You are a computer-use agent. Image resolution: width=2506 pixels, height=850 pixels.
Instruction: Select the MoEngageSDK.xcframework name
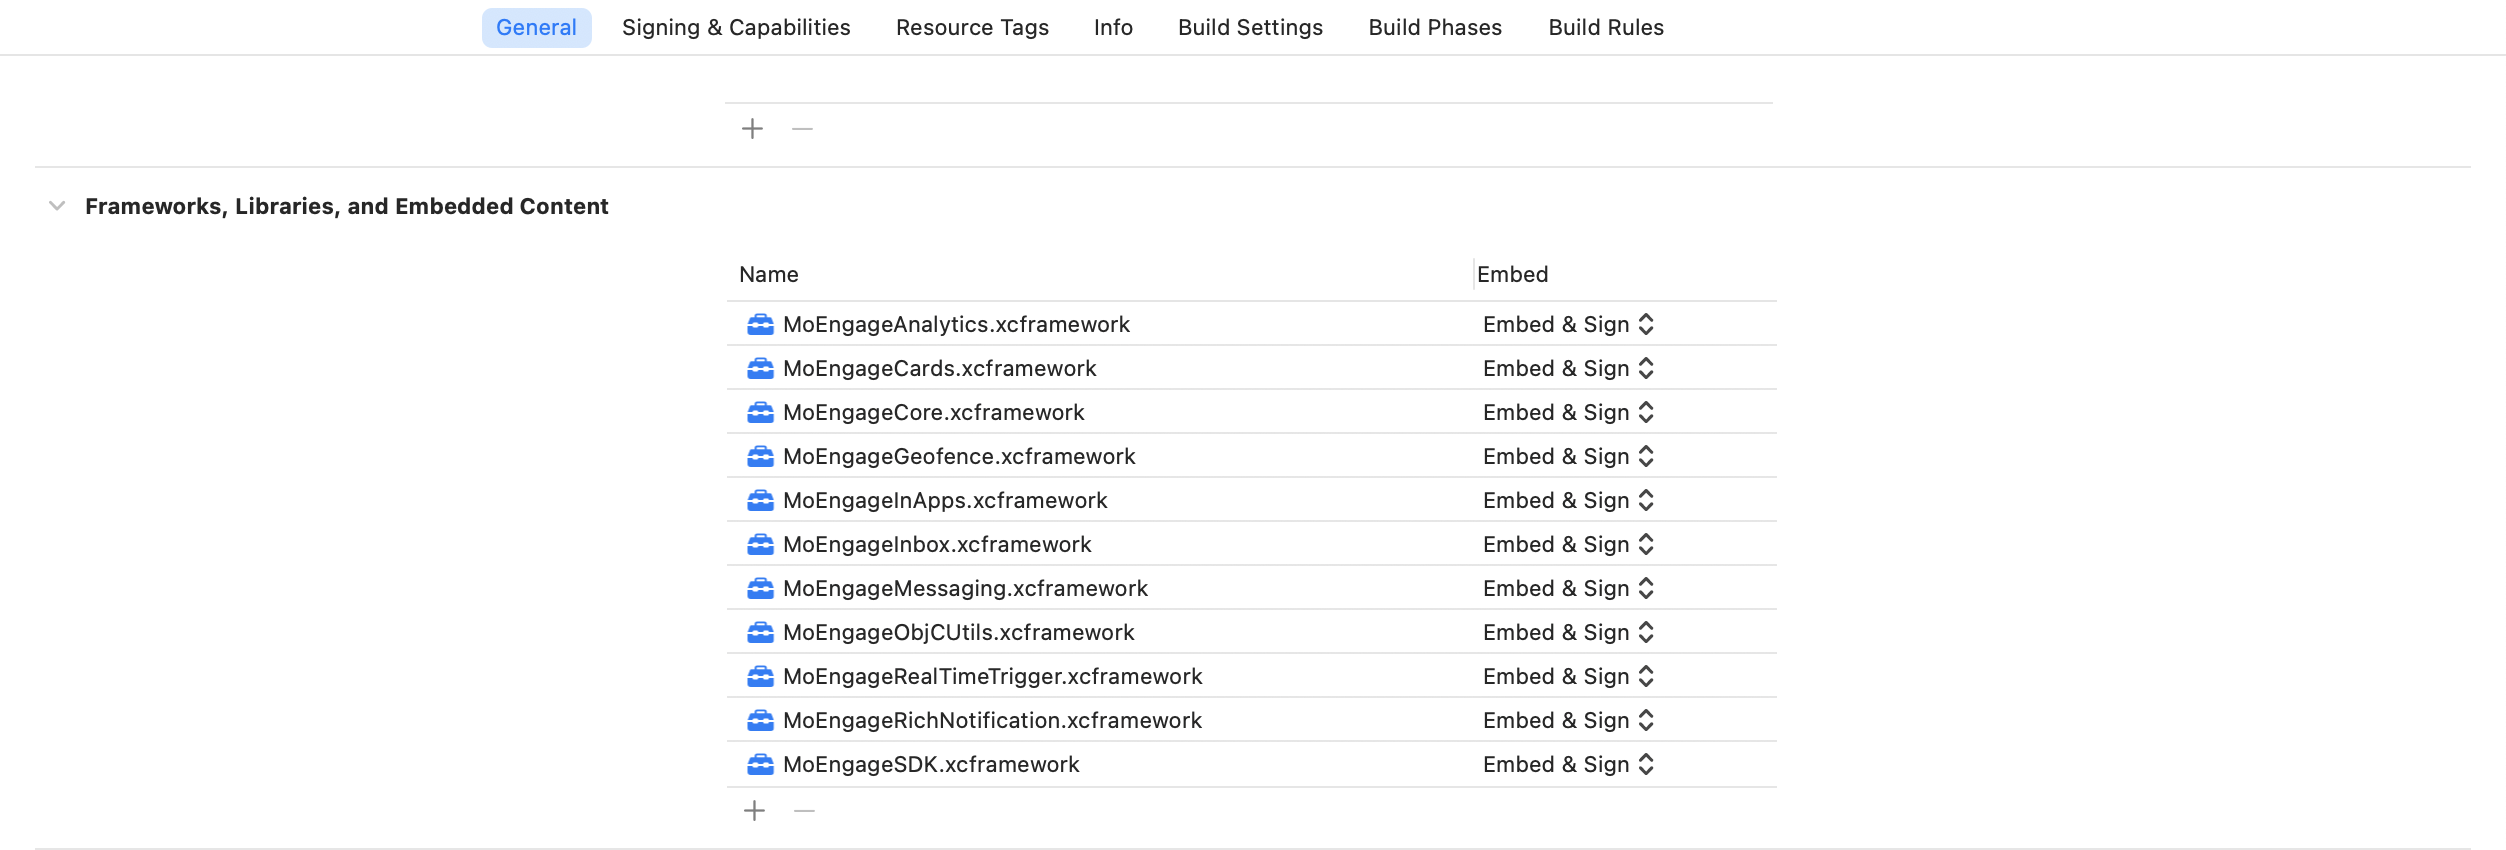coord(931,764)
